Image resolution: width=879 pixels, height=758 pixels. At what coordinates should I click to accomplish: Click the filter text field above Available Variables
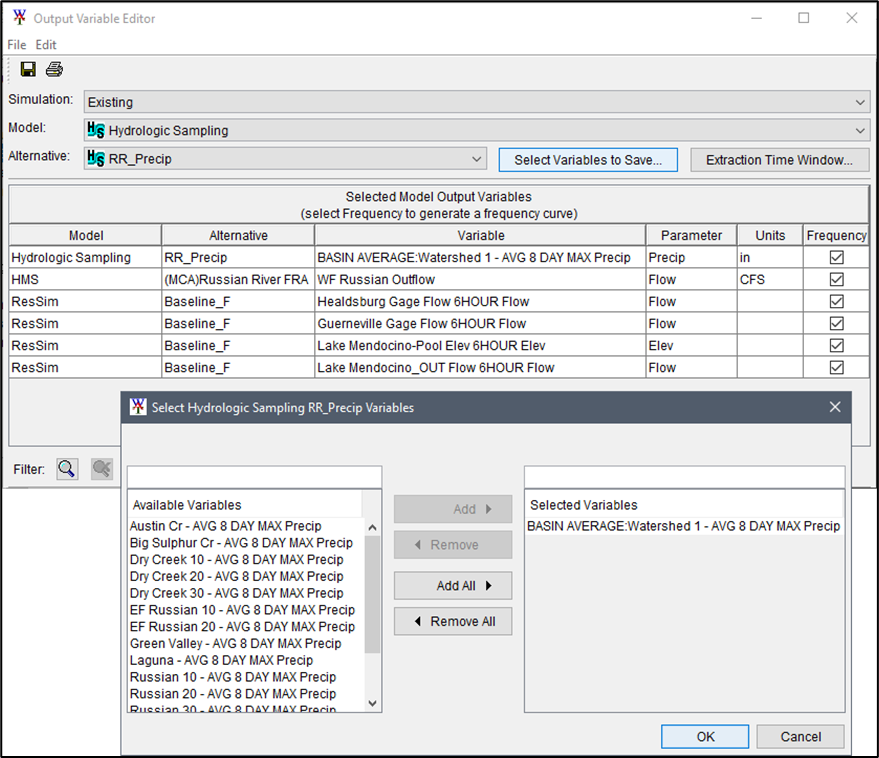(x=253, y=475)
